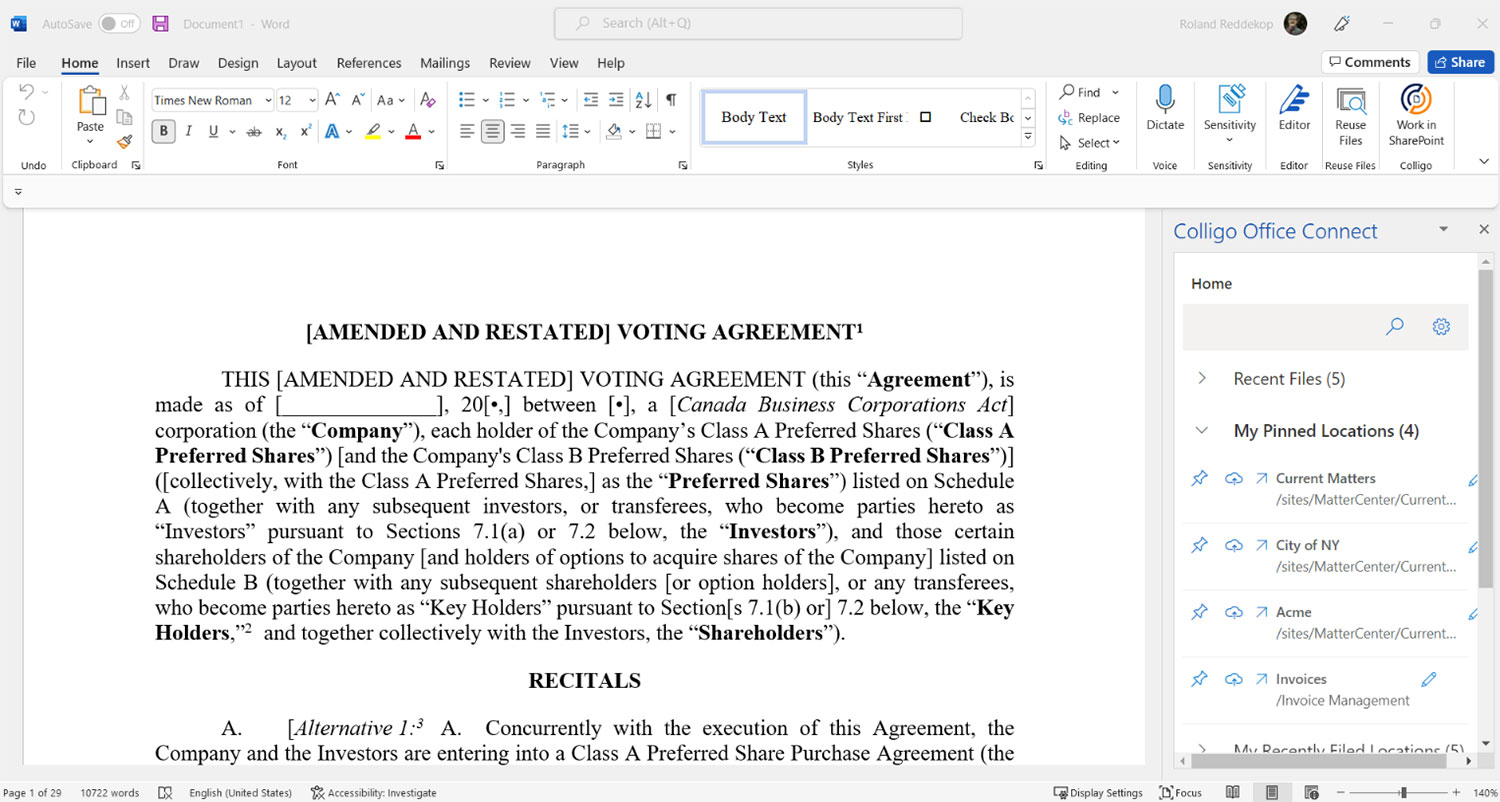The width and height of the screenshot is (1500, 802).
Task: Click Accessibility: Investigate in status bar
Action: (374, 793)
